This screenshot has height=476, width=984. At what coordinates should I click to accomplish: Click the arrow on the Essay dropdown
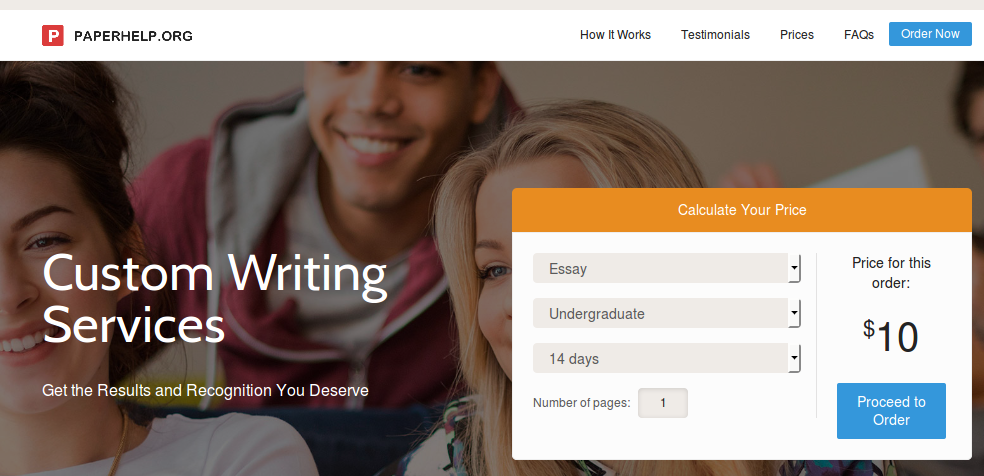coord(794,268)
